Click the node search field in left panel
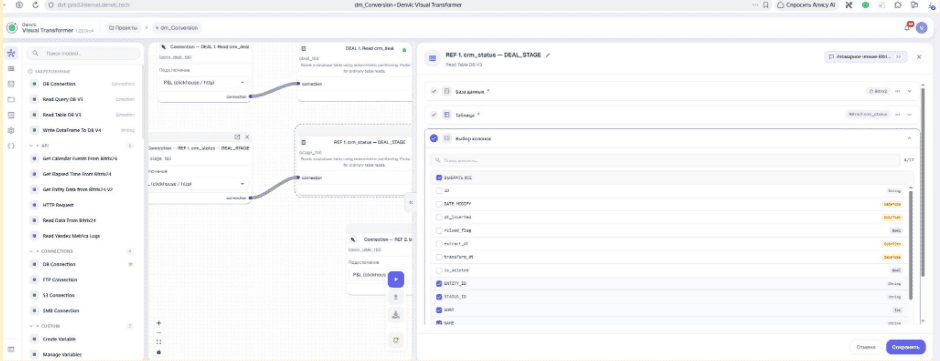This screenshot has width=940, height=361. point(84,53)
